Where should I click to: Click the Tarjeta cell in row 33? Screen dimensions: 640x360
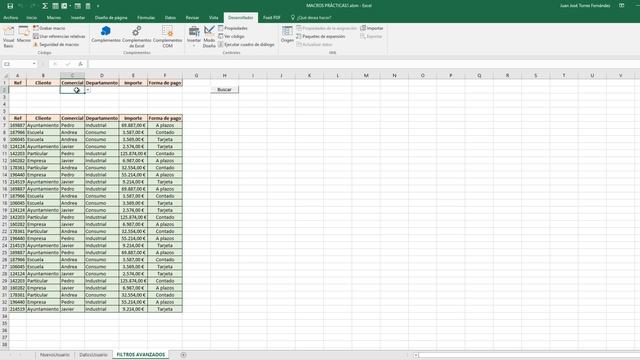165,309
